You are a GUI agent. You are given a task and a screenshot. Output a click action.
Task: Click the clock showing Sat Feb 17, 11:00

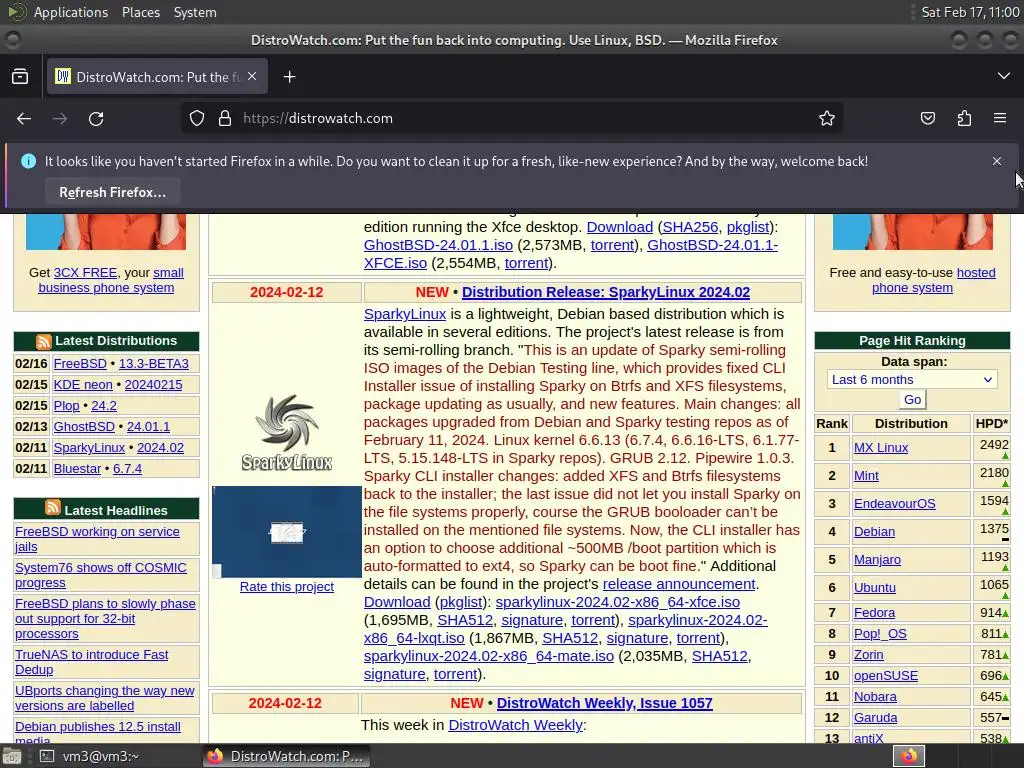click(x=970, y=12)
